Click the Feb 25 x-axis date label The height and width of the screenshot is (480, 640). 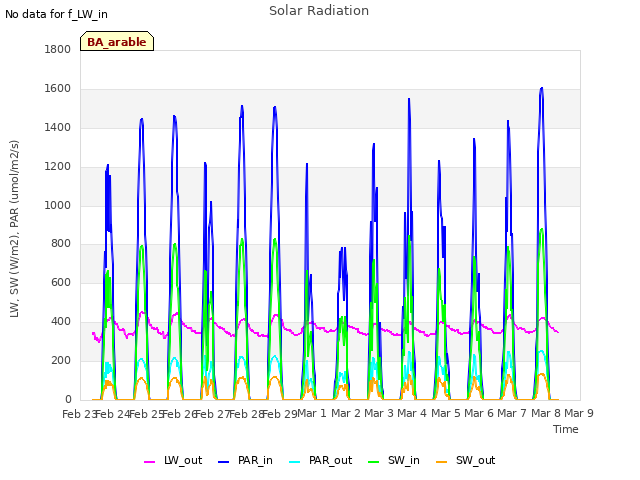coord(146,414)
